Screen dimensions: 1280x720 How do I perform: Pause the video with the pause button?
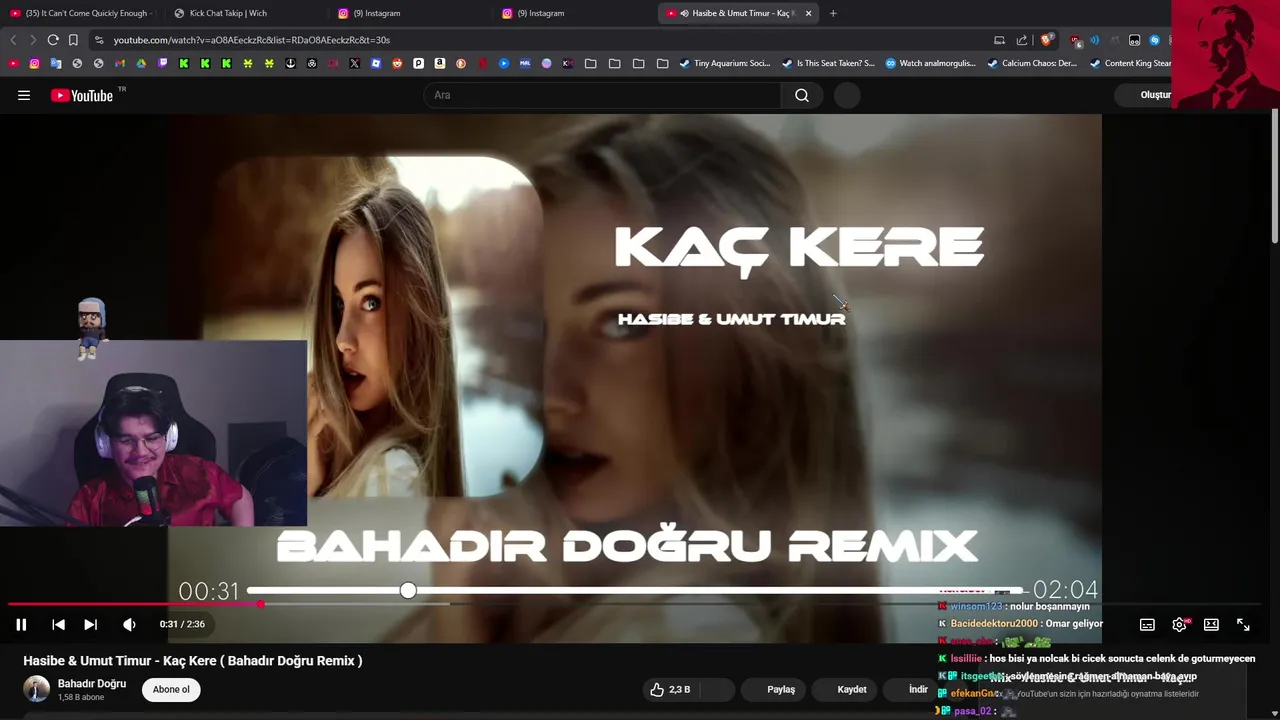click(21, 624)
